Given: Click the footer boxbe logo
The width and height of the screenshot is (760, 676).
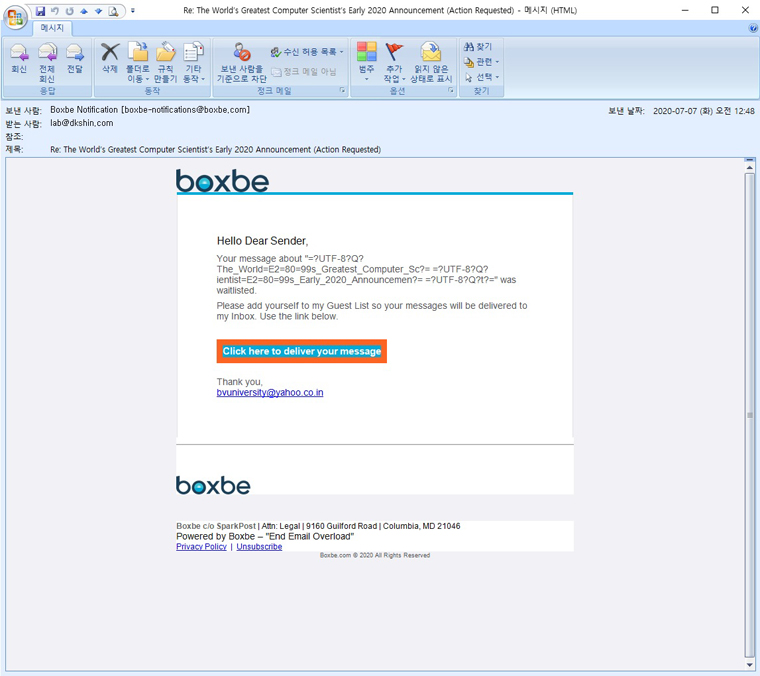Looking at the screenshot, I should point(213,485).
